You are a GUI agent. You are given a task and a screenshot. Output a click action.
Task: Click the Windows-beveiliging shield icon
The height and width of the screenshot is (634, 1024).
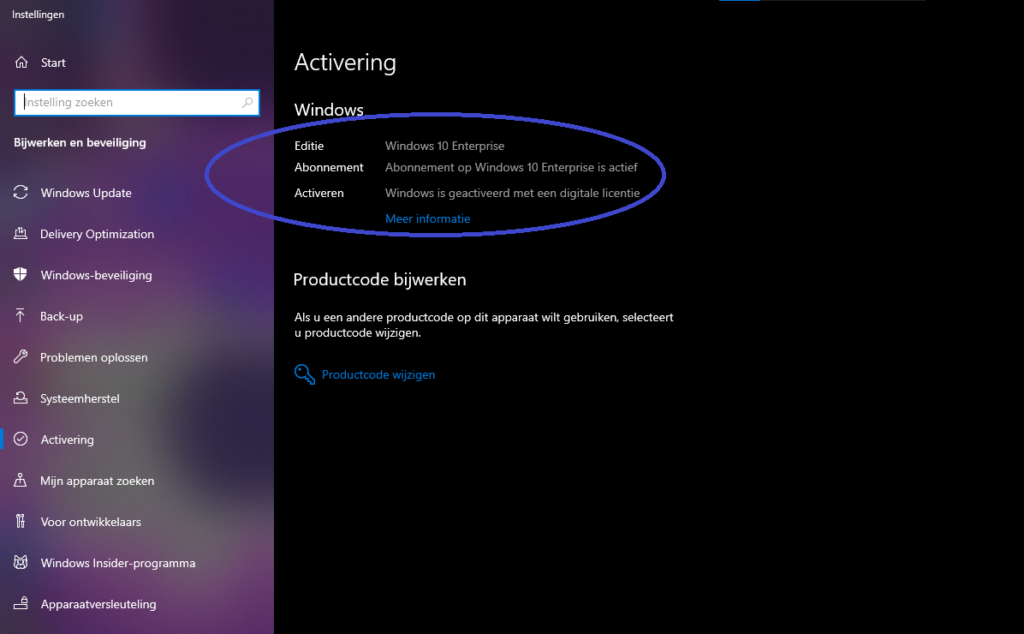tap(21, 274)
